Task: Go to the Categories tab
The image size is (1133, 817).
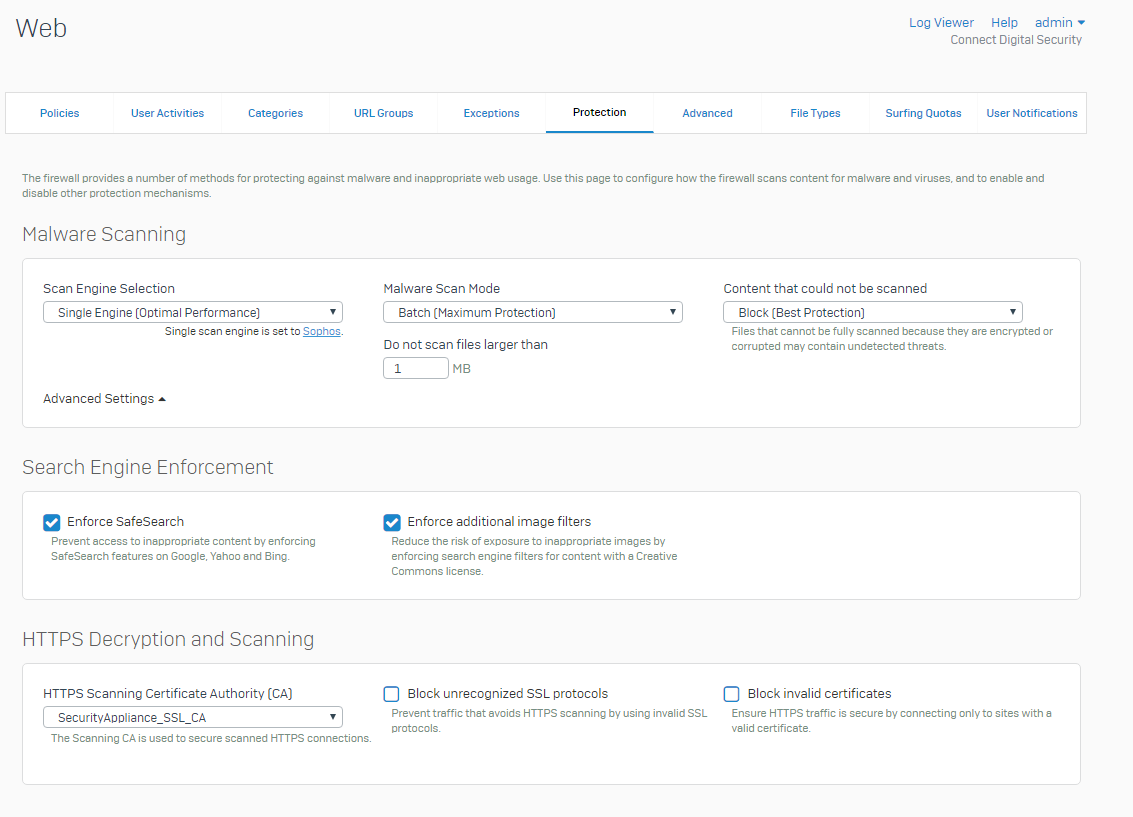Action: pyautogui.click(x=275, y=113)
